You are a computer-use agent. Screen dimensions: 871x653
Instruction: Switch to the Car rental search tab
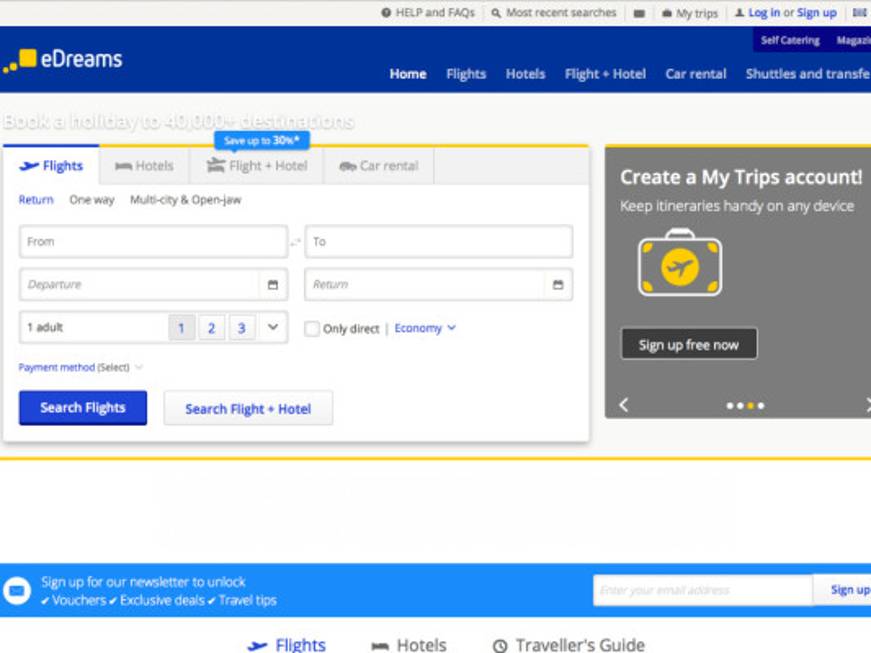(x=379, y=165)
